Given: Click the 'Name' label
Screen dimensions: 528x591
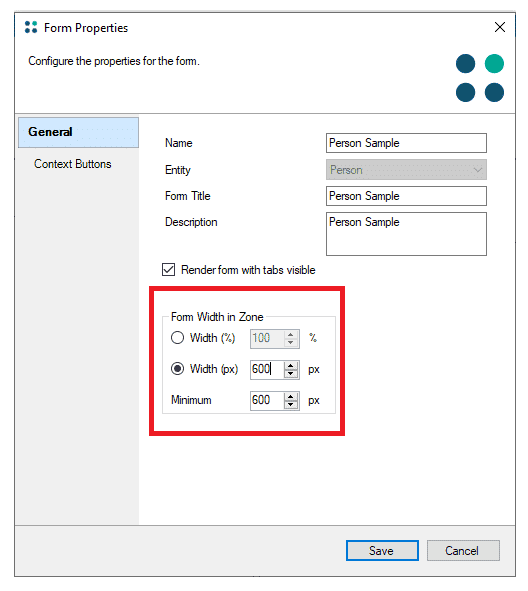Looking at the screenshot, I should (179, 143).
